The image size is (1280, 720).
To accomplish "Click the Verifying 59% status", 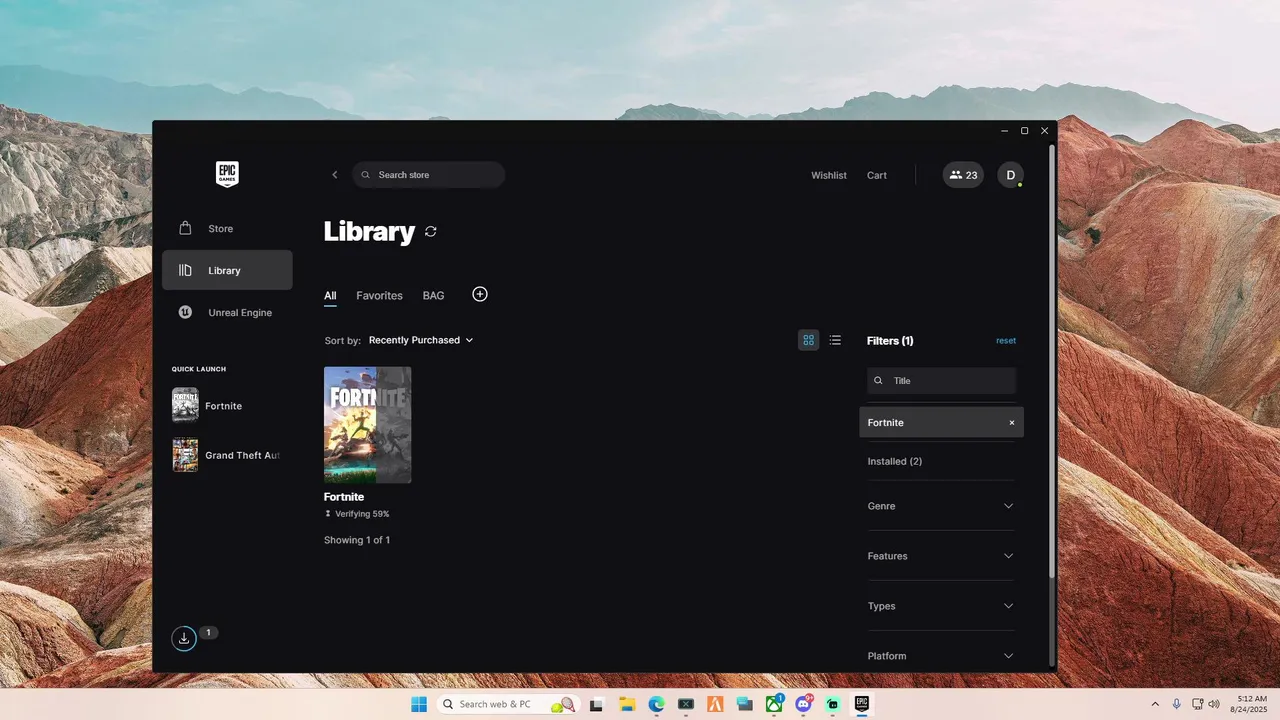I will pyautogui.click(x=357, y=514).
